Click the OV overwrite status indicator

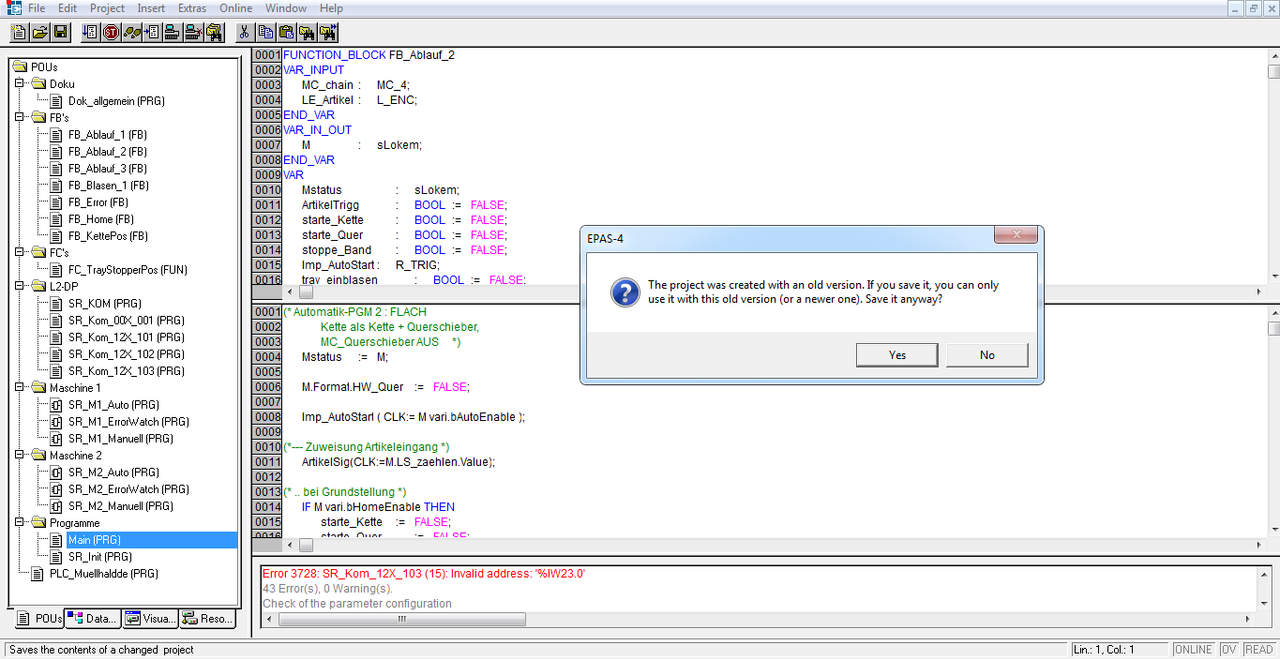pos(1229,650)
